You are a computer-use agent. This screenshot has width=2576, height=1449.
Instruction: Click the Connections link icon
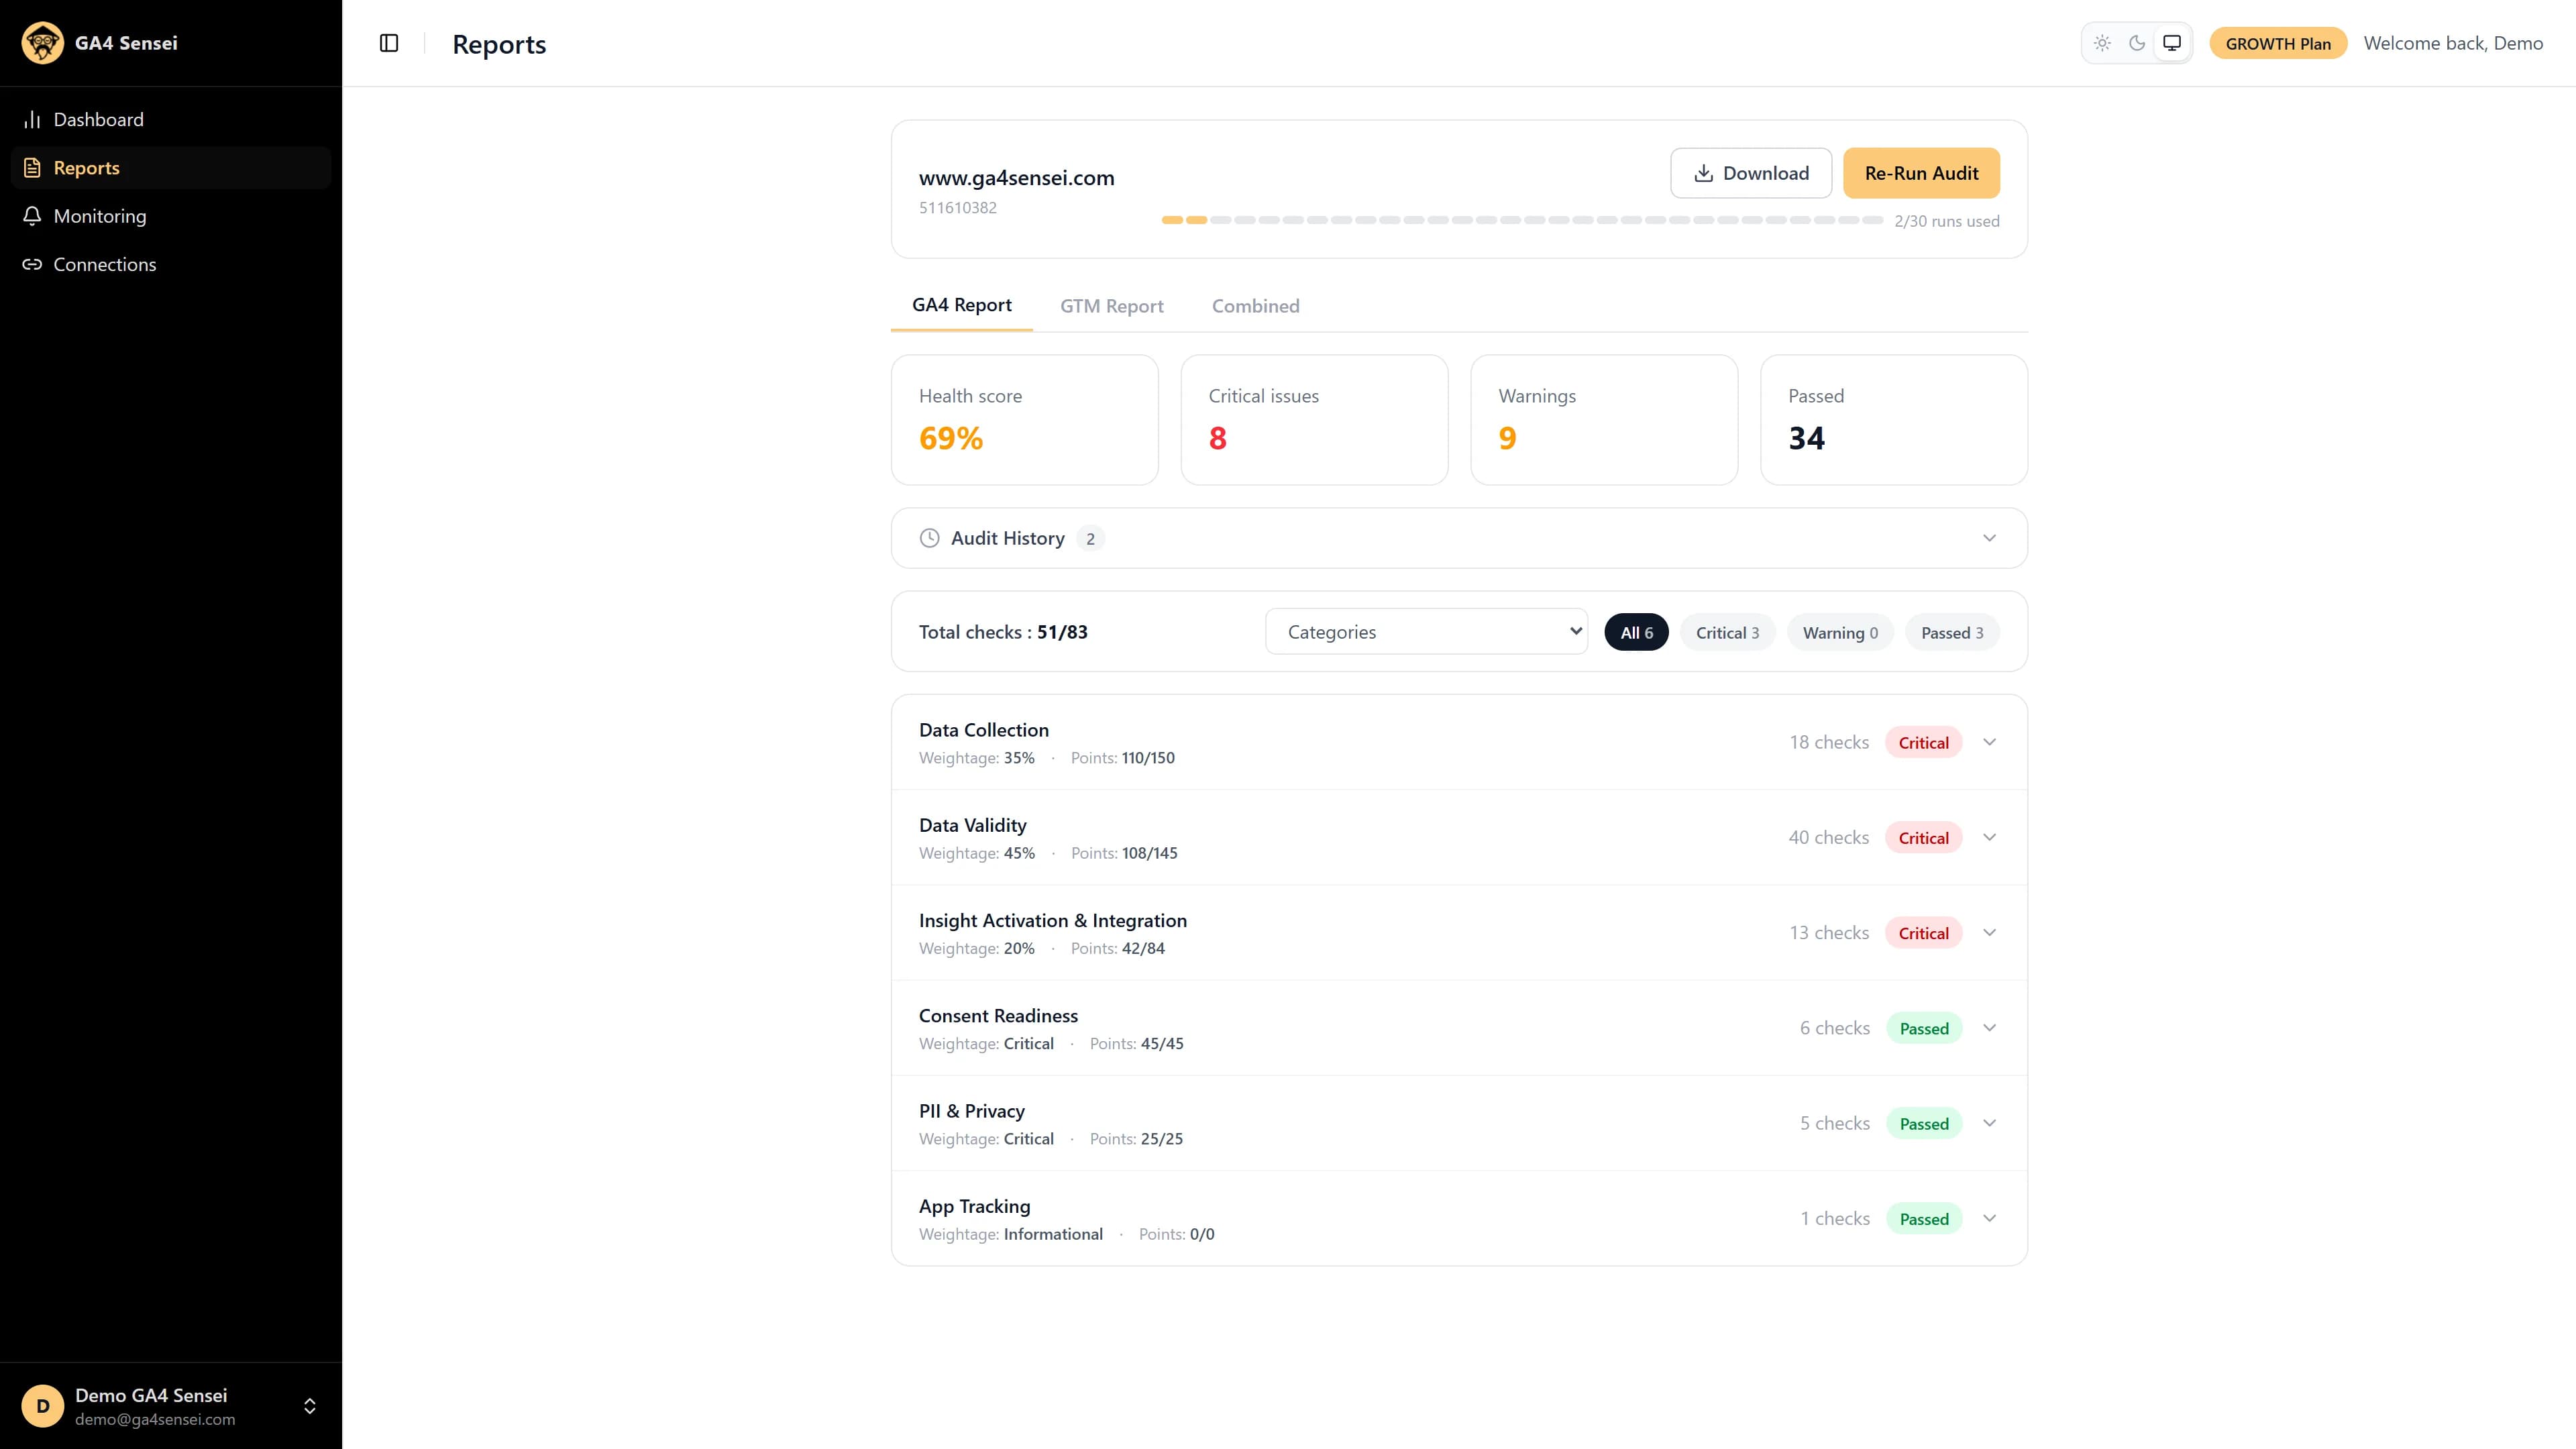click(32, 264)
